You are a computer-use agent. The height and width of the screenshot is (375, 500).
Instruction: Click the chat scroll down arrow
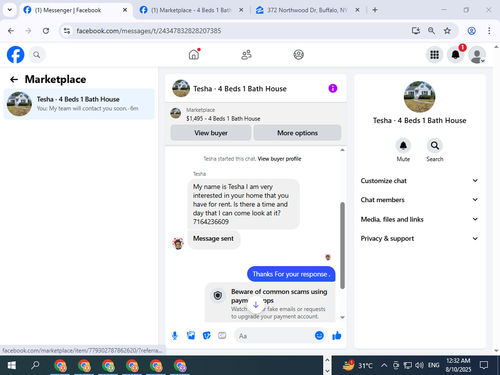point(342,317)
